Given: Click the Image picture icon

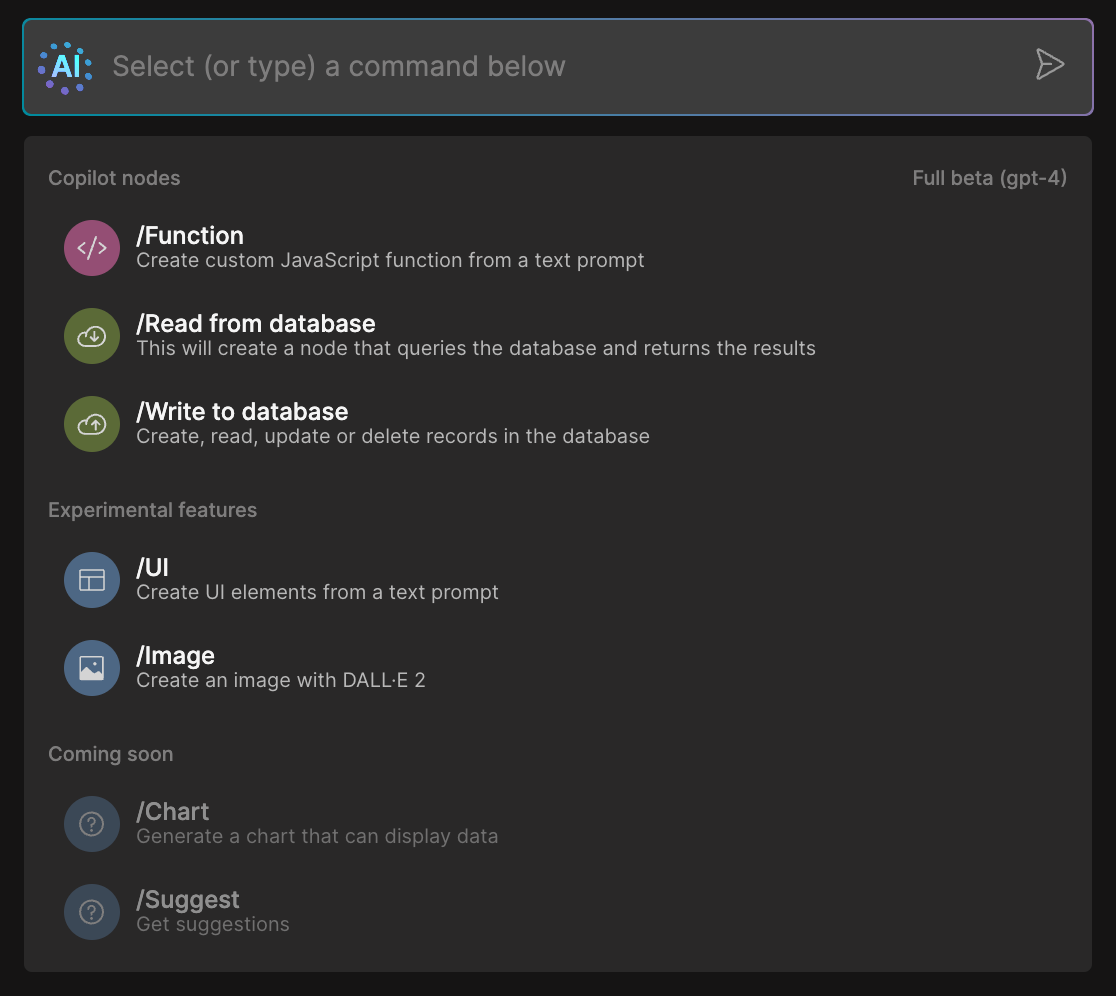Looking at the screenshot, I should point(92,668).
